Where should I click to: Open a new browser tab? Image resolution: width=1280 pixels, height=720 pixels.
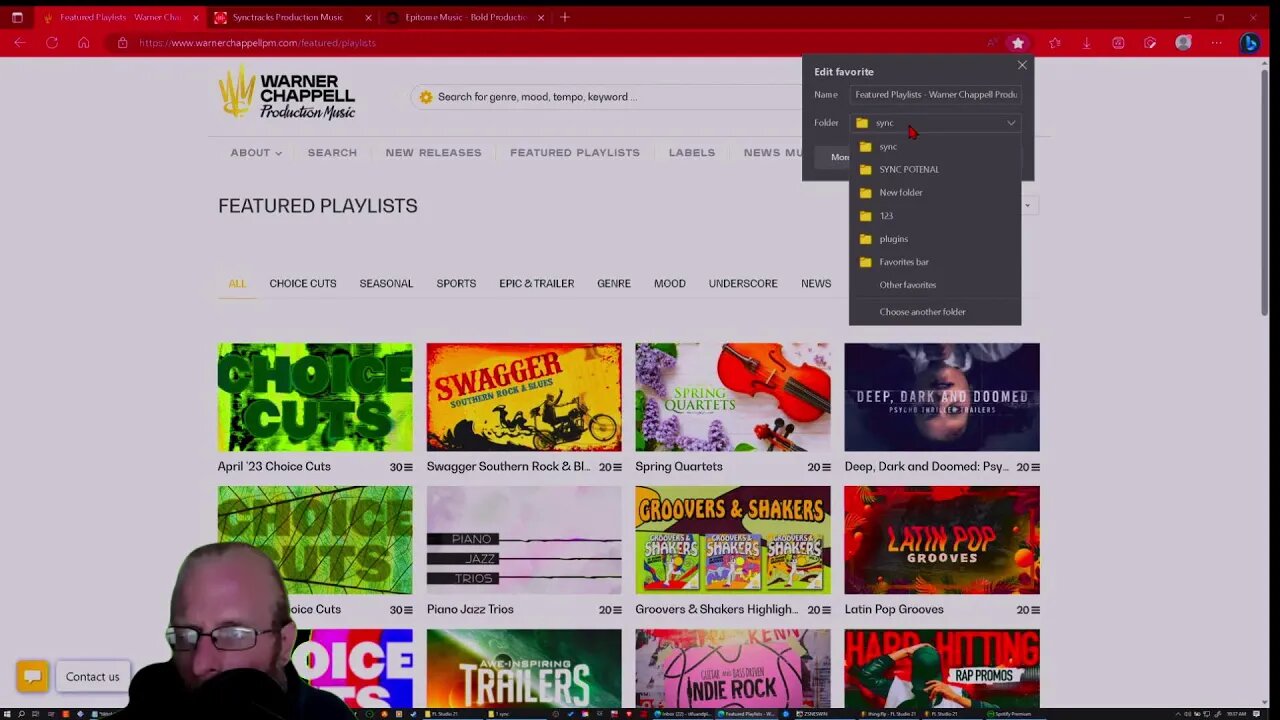565,17
